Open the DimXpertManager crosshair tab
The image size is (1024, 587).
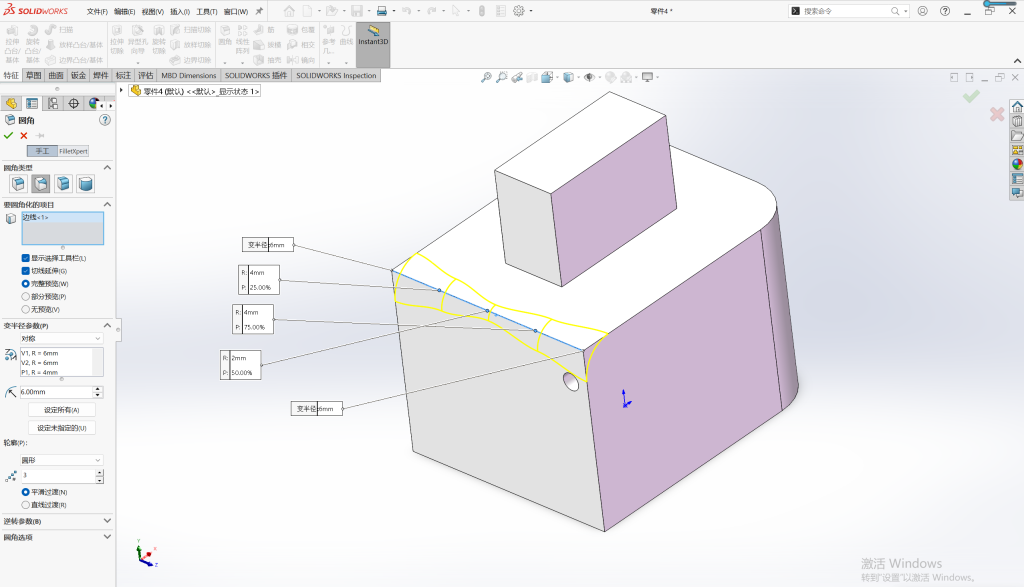(74, 103)
